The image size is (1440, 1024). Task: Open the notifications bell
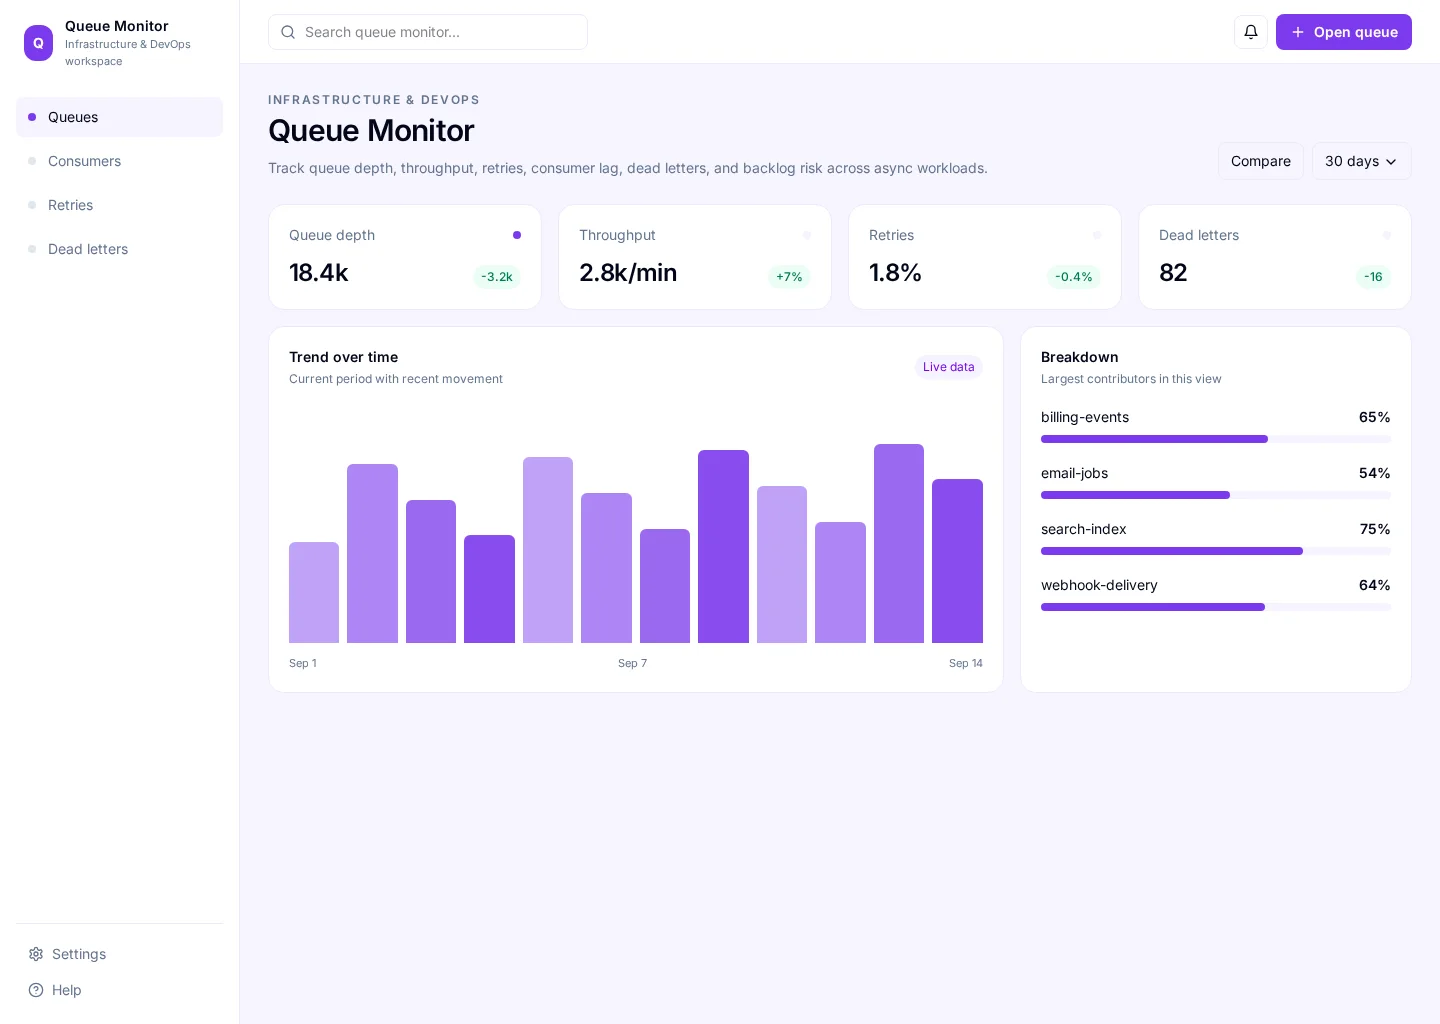1251,32
